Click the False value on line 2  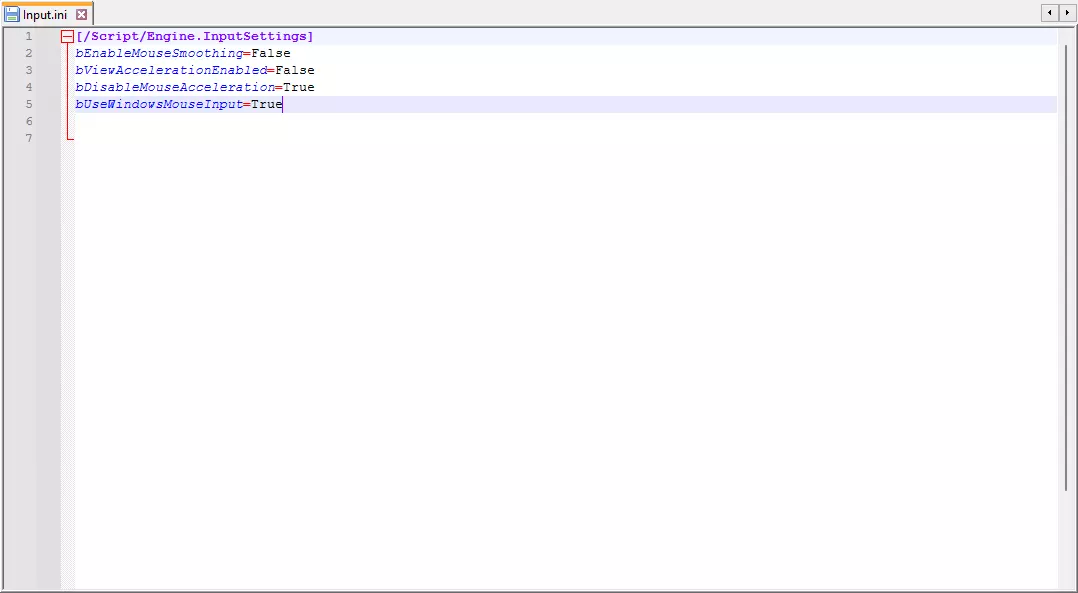click(x=271, y=54)
